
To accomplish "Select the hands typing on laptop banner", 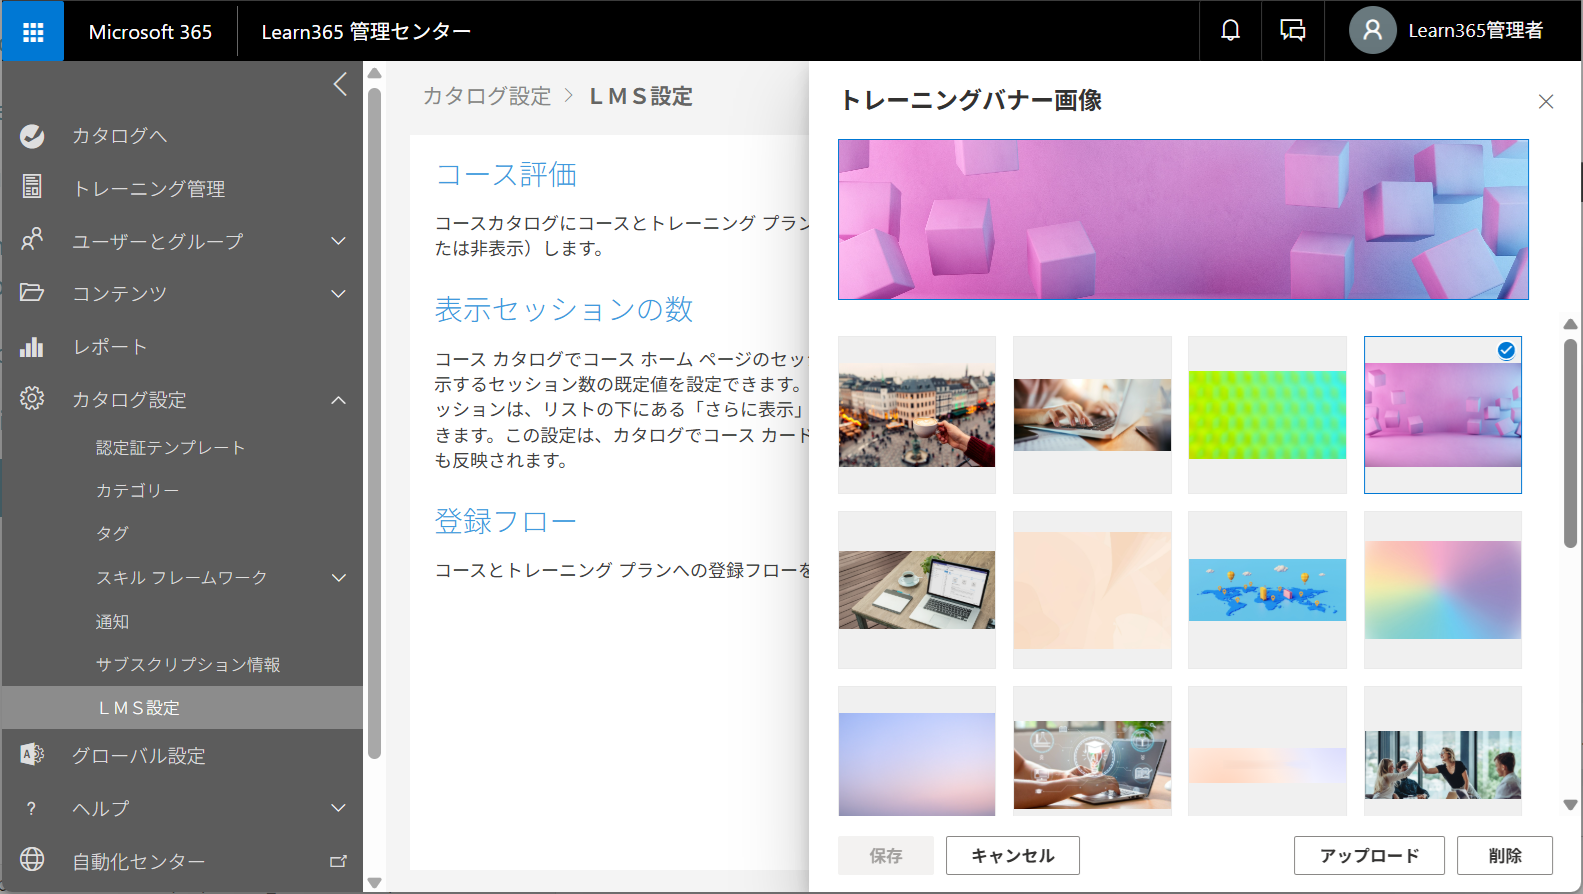I will [x=1092, y=414].
